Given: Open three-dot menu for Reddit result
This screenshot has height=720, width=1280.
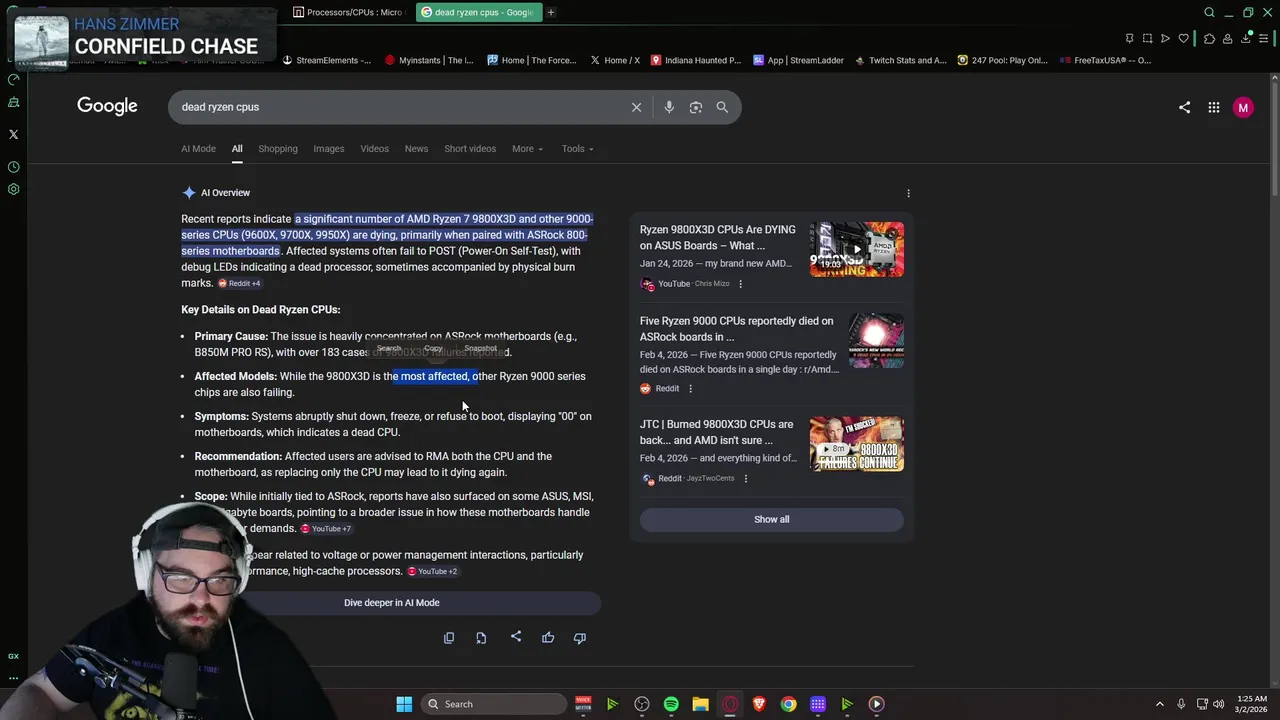Looking at the screenshot, I should (690, 389).
